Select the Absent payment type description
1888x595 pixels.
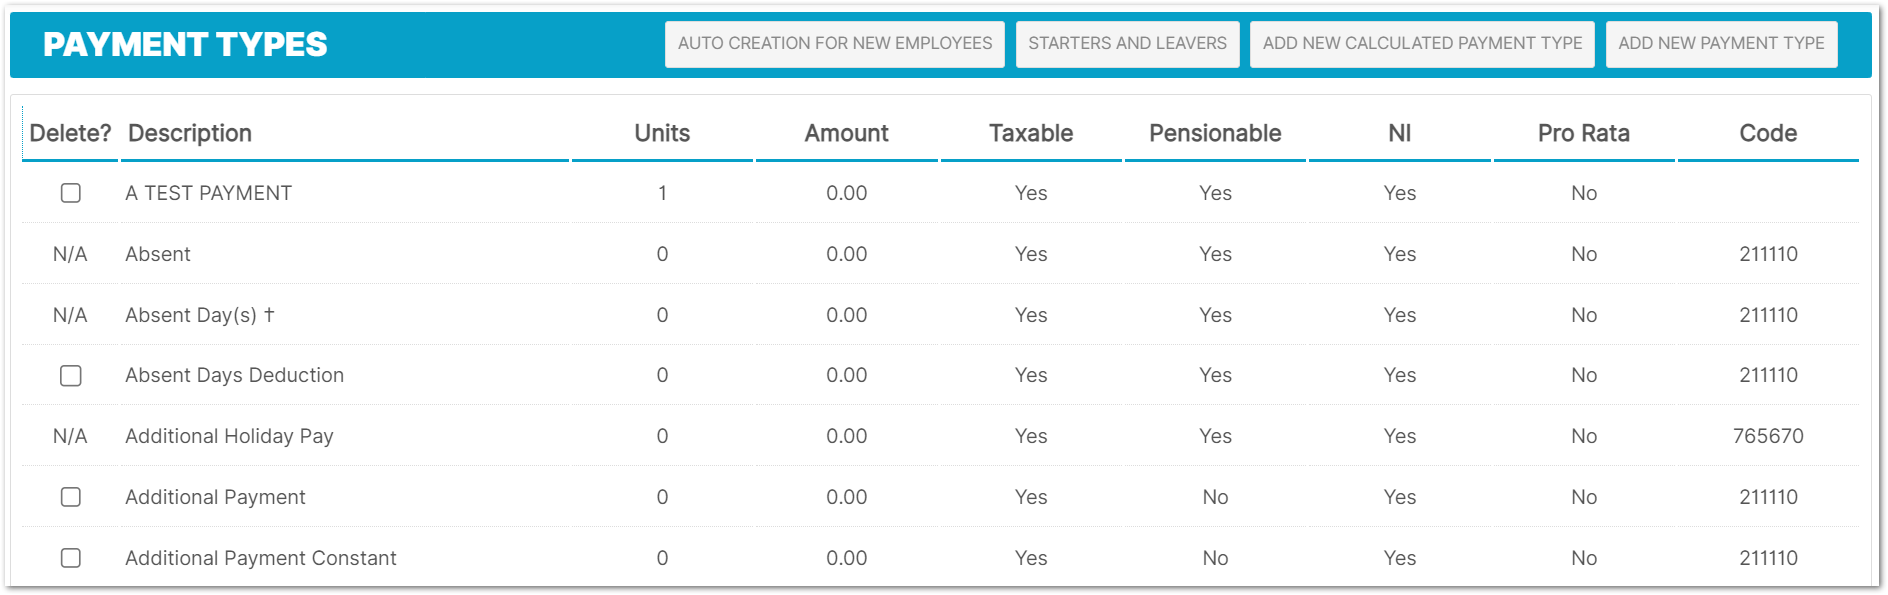click(x=158, y=254)
